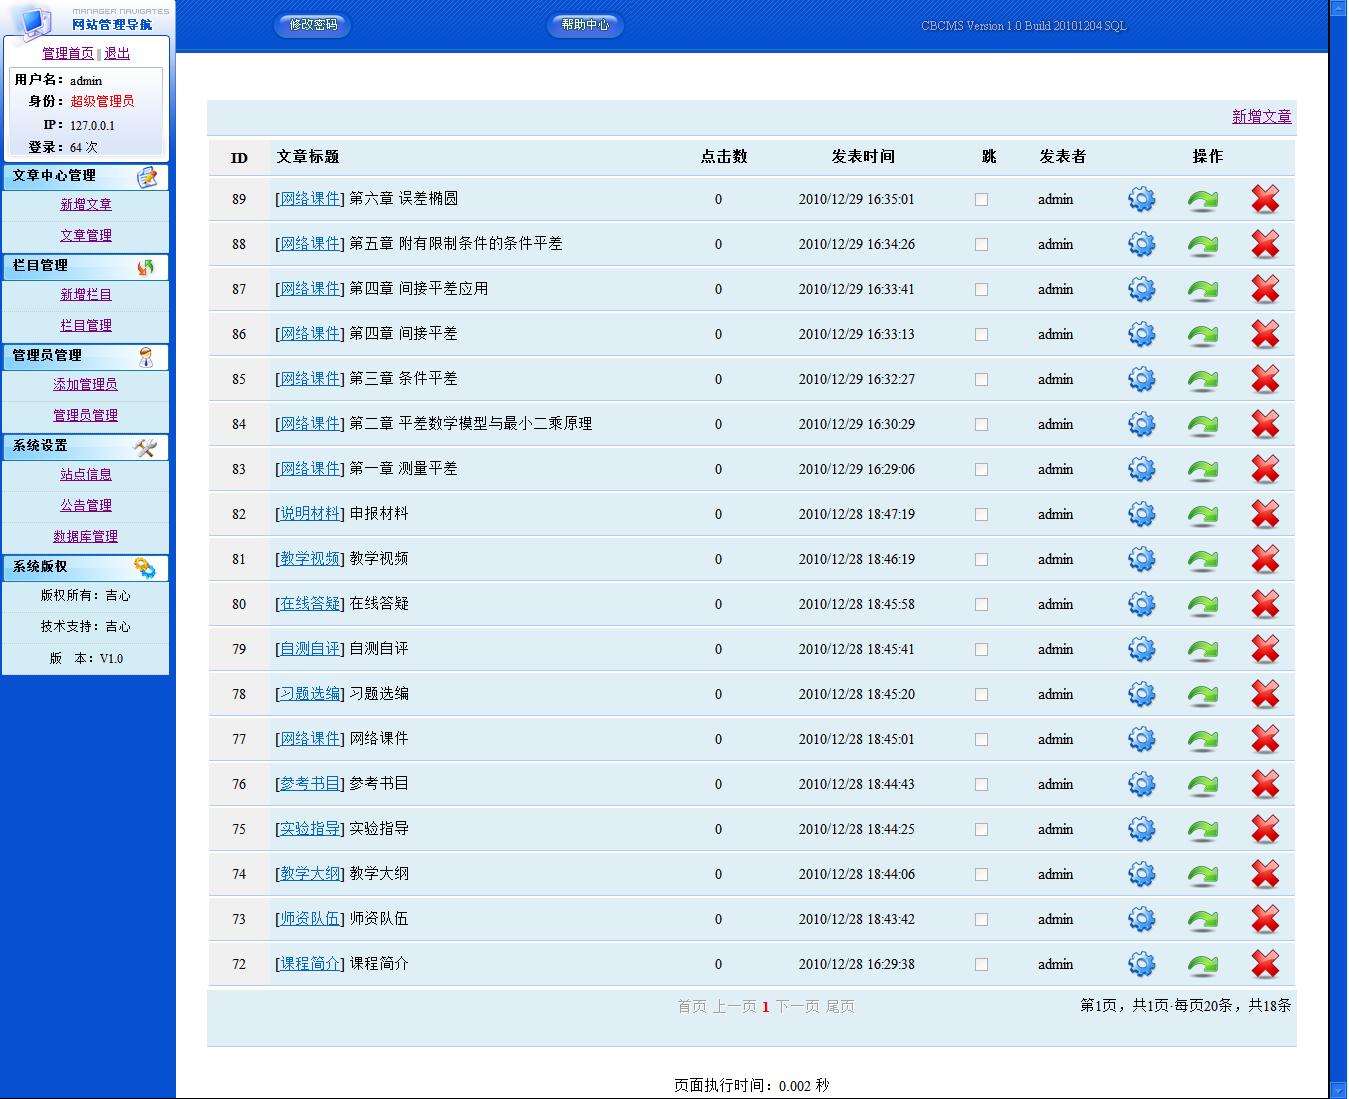Click gear icon in article 74 教学大纲 row
Viewport: 1349px width, 1099px height.
(x=1141, y=874)
